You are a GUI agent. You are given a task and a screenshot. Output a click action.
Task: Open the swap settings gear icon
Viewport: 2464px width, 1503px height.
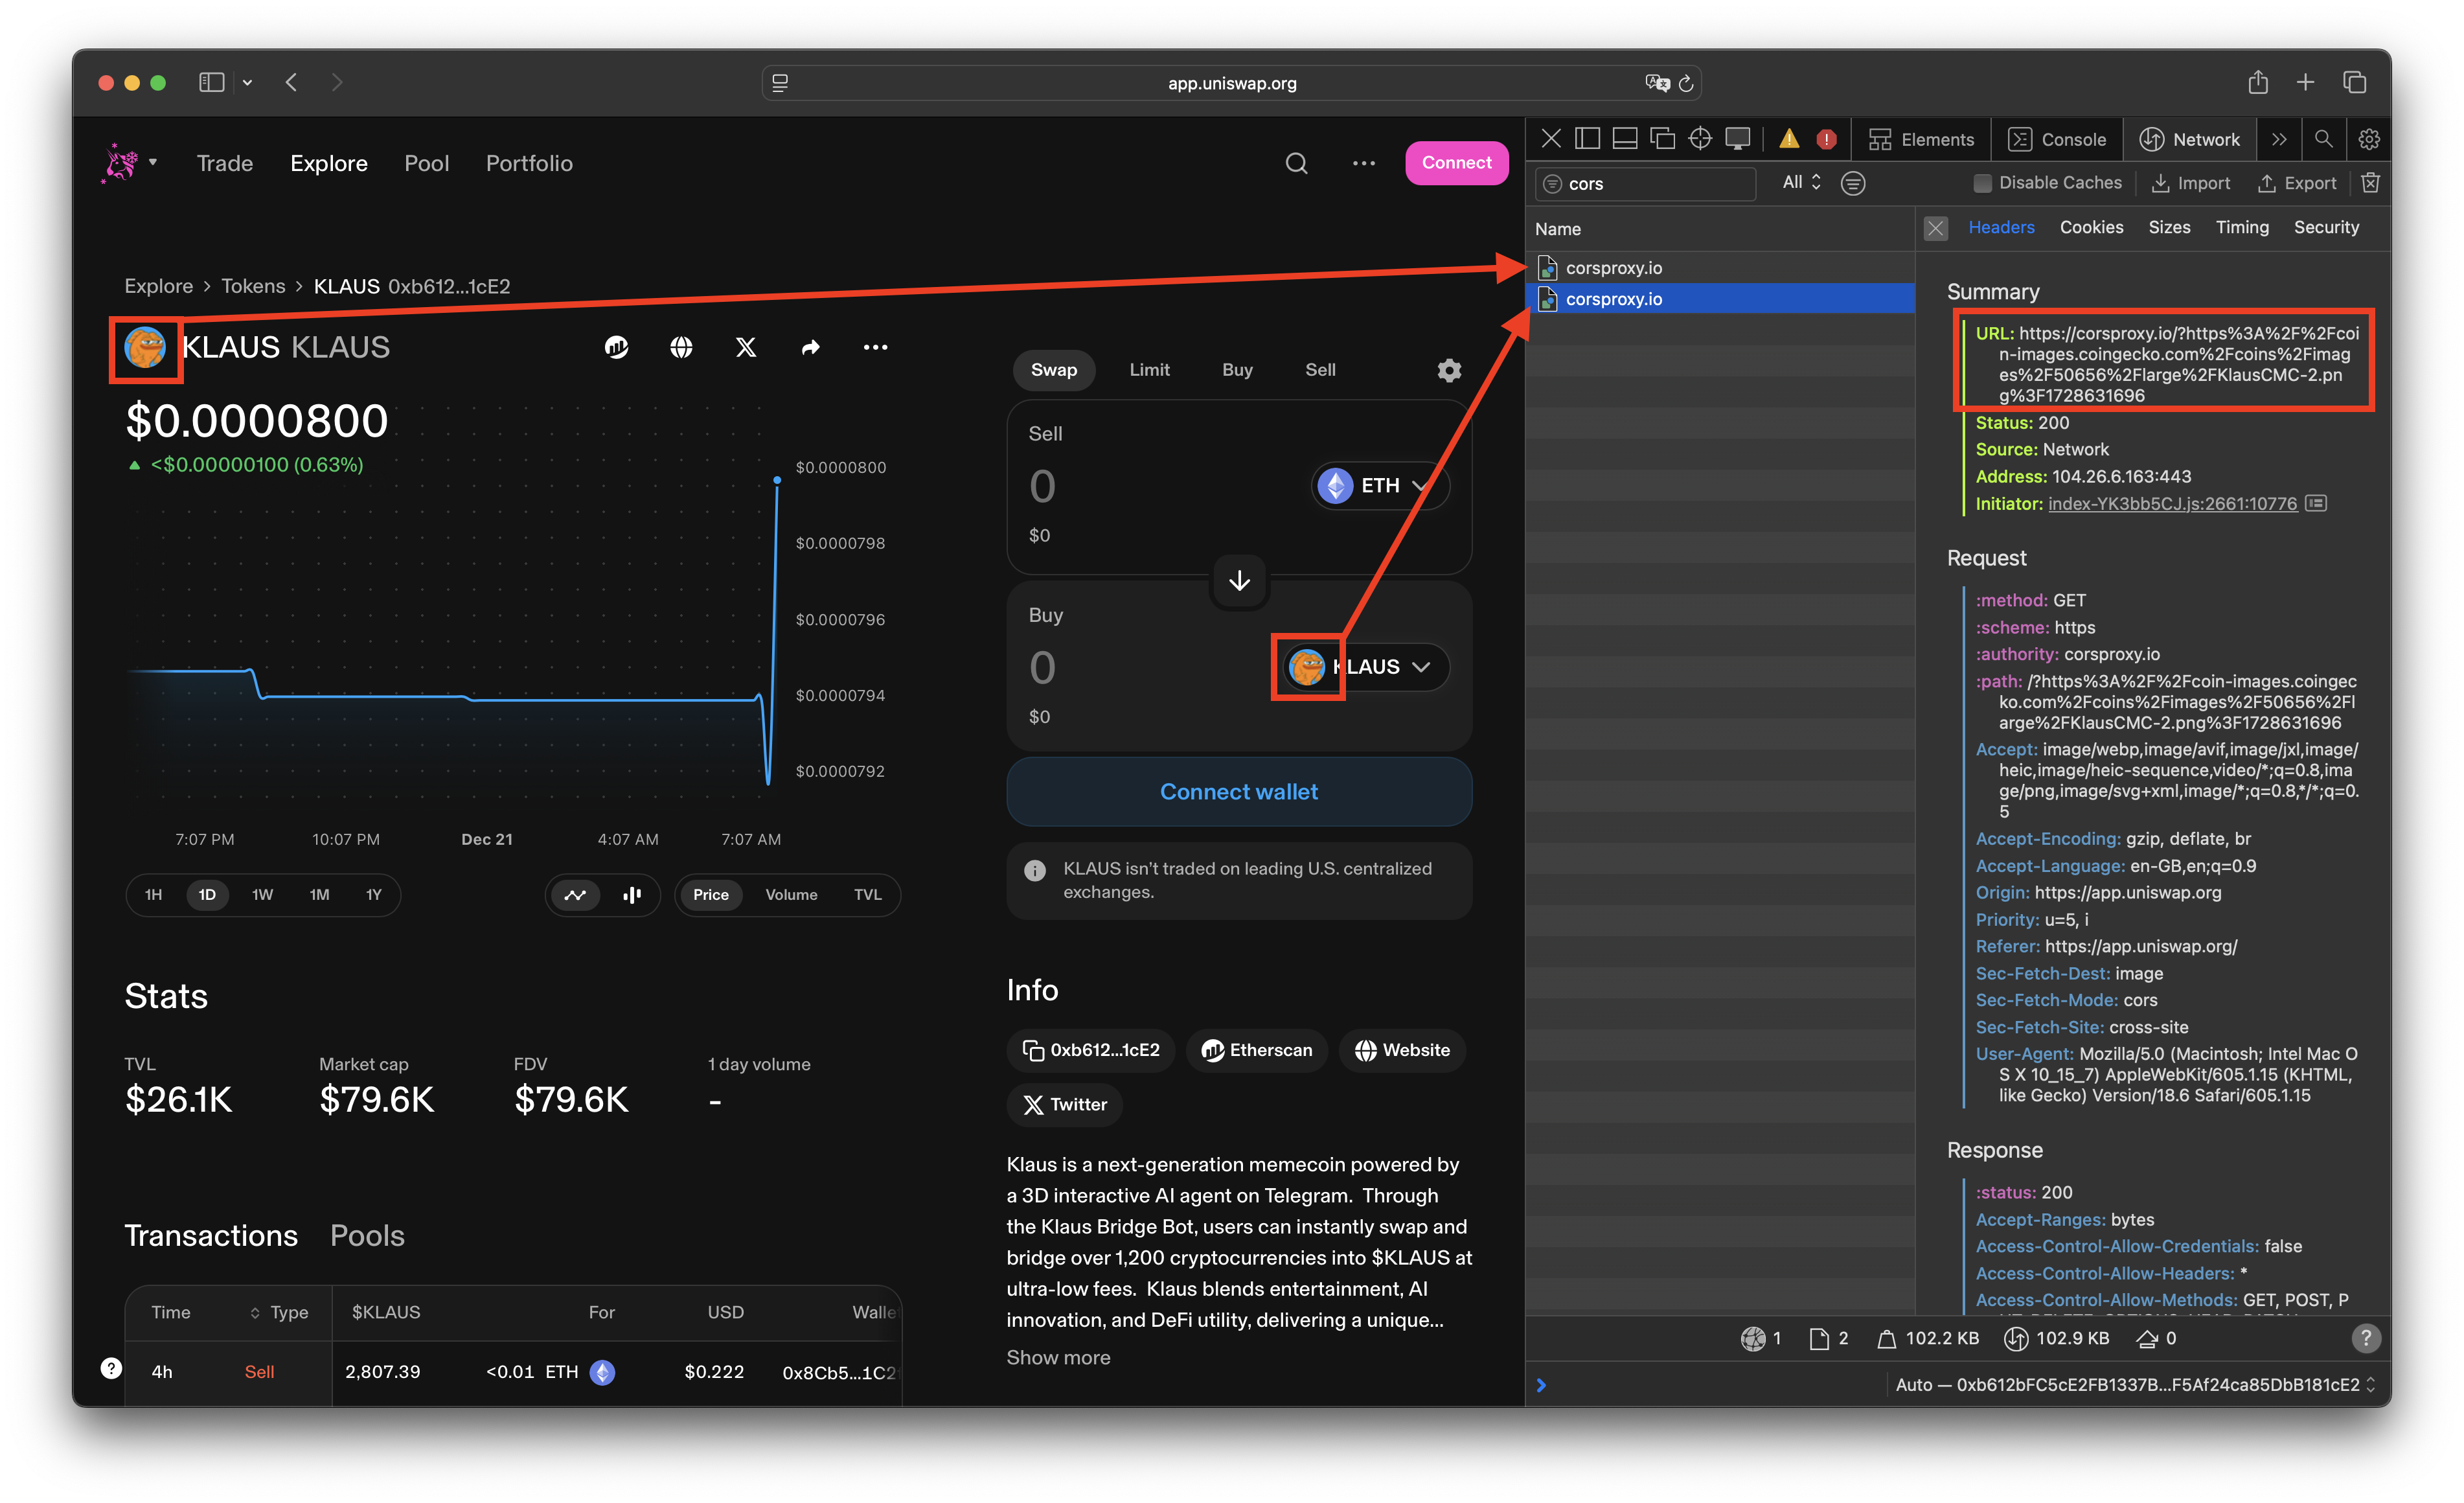coord(1448,370)
